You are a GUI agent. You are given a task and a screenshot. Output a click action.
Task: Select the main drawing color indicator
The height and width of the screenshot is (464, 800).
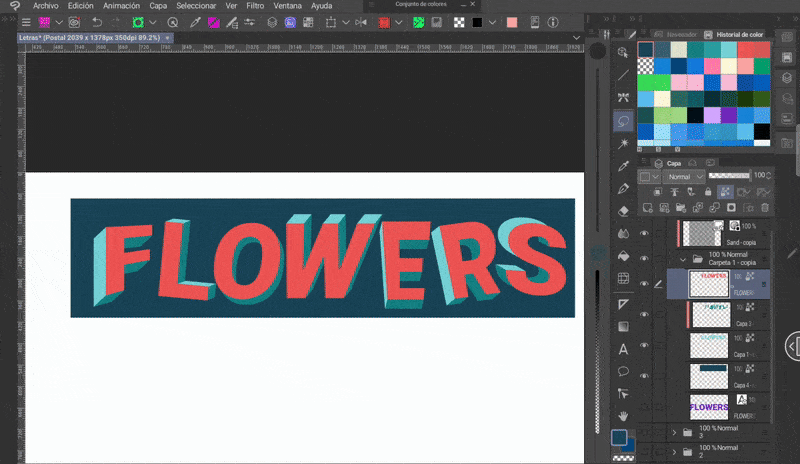[619, 437]
